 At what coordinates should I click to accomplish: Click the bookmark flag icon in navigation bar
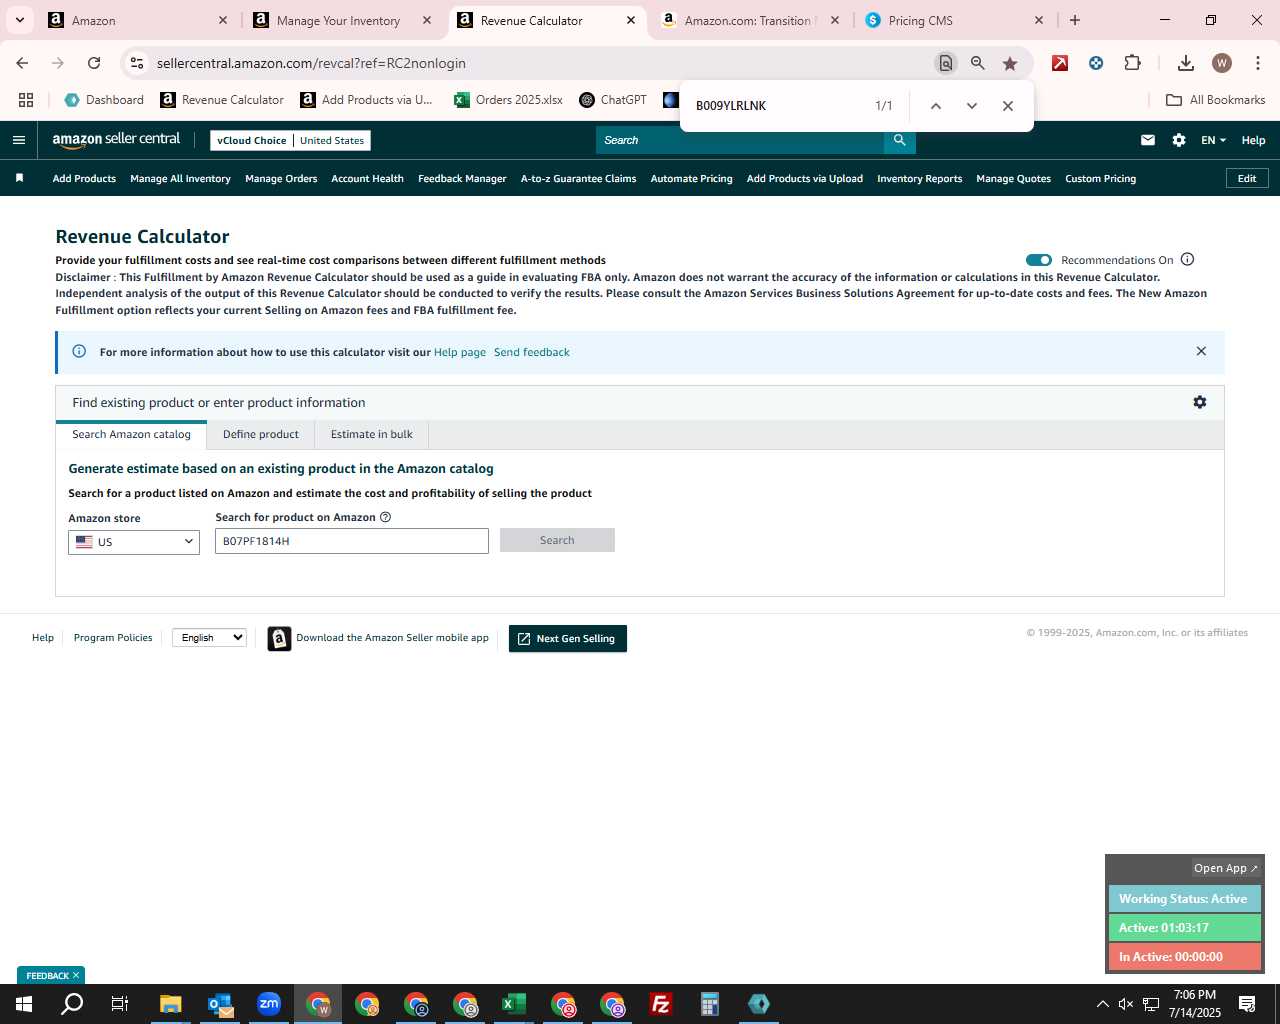click(x=19, y=178)
